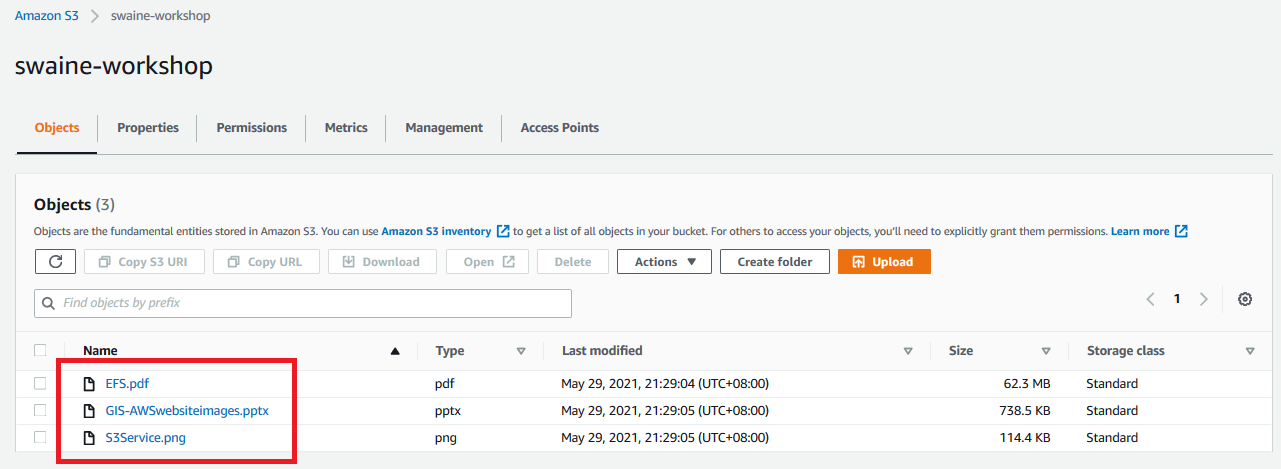Select the EFS.pdf row checkbox
The image size is (1281, 469).
point(40,383)
